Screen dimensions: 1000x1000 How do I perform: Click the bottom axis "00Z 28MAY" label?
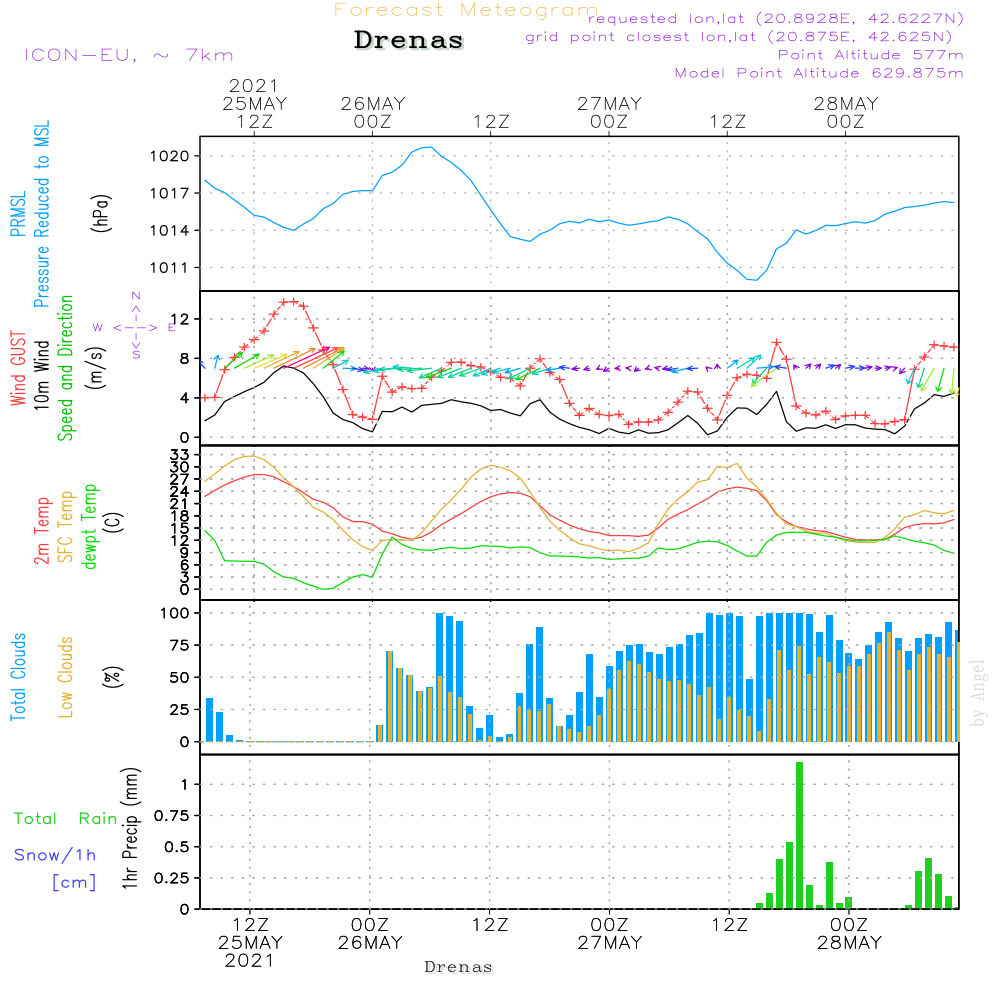849,934
